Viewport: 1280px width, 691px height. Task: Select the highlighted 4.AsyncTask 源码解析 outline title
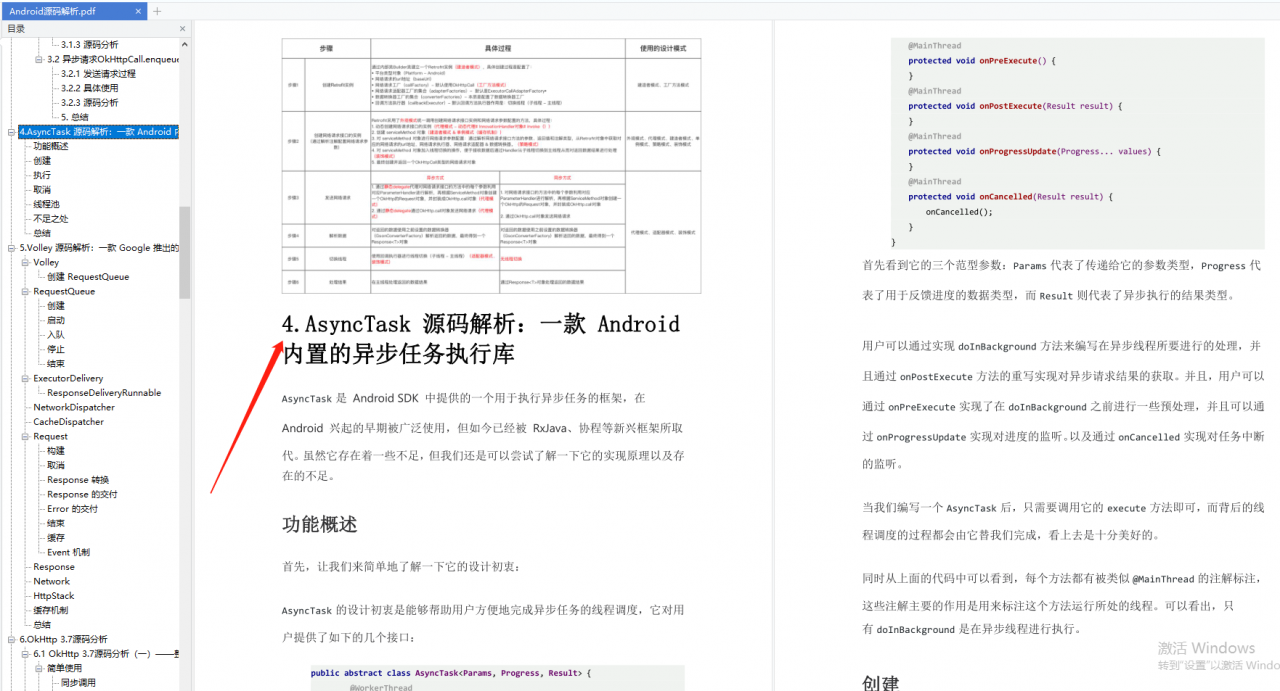point(99,132)
